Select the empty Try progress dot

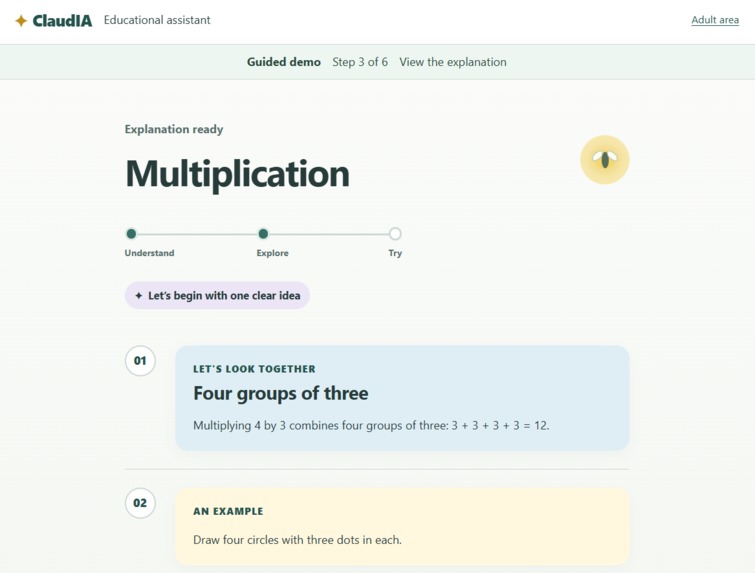395,234
